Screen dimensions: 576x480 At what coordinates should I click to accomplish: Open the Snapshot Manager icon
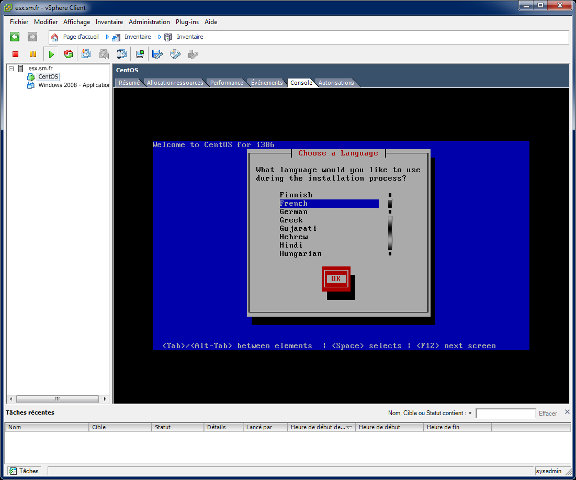[x=122, y=54]
